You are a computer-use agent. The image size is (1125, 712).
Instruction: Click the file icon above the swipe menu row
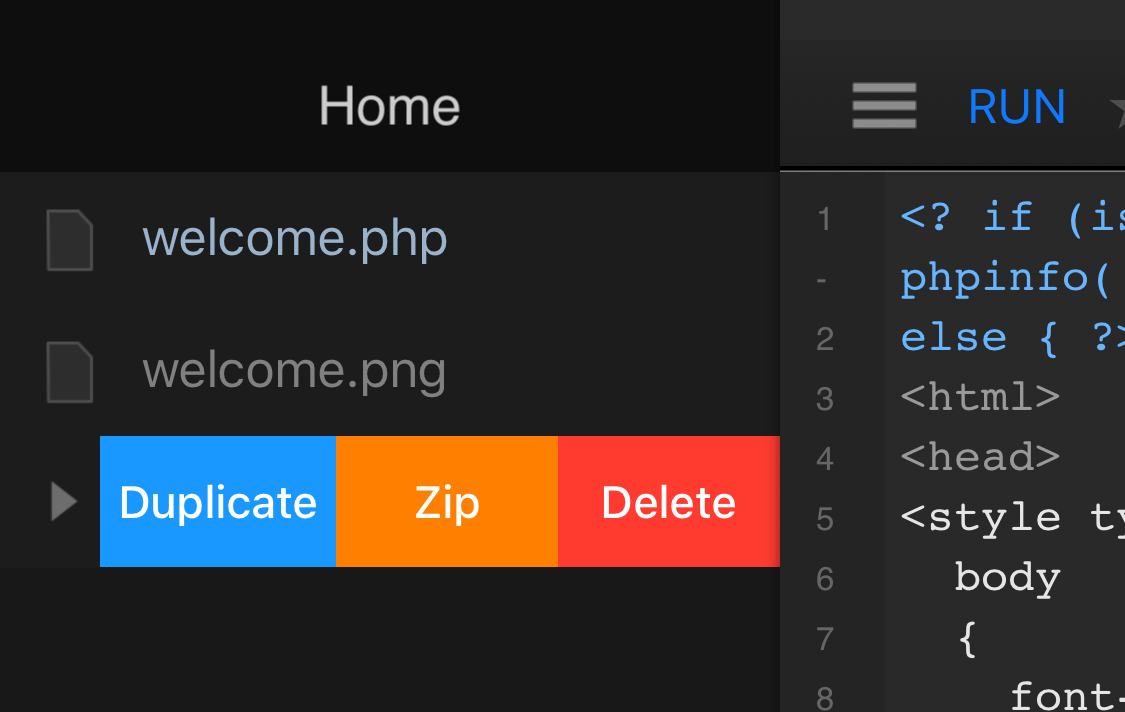(70, 370)
